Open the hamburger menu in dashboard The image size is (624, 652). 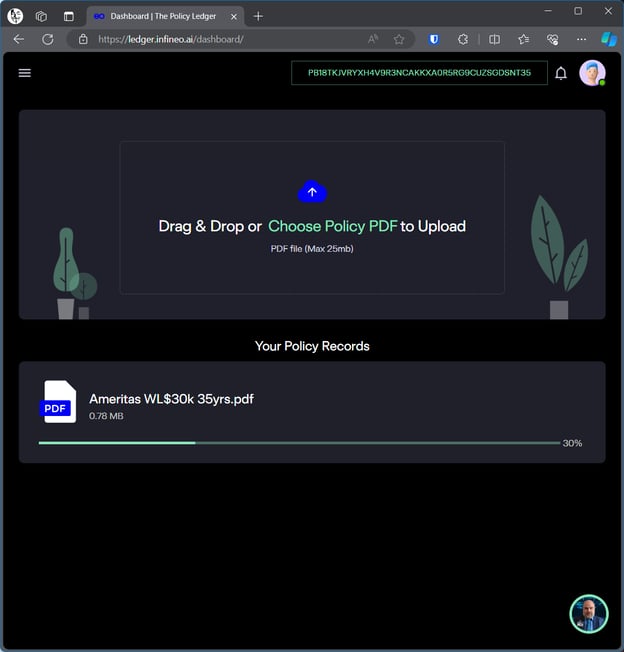click(25, 73)
